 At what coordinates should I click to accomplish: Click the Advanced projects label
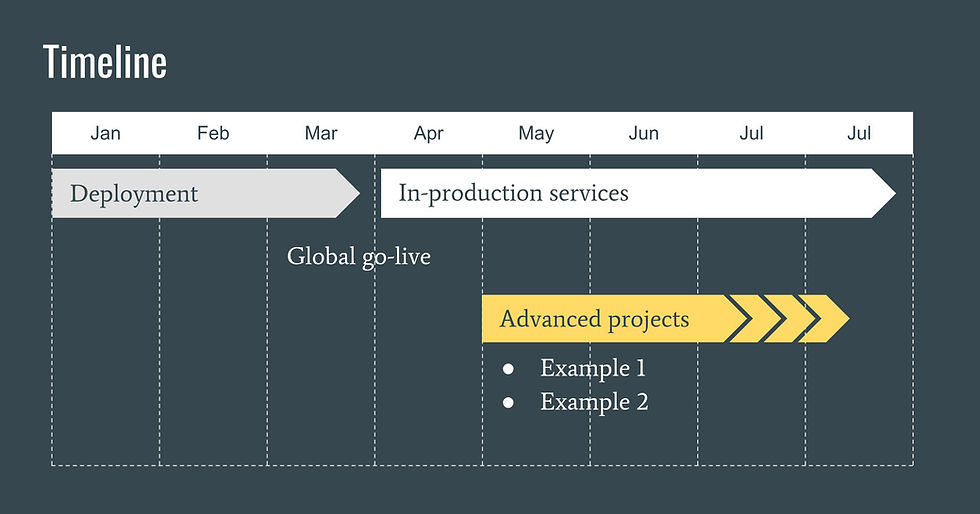594,319
